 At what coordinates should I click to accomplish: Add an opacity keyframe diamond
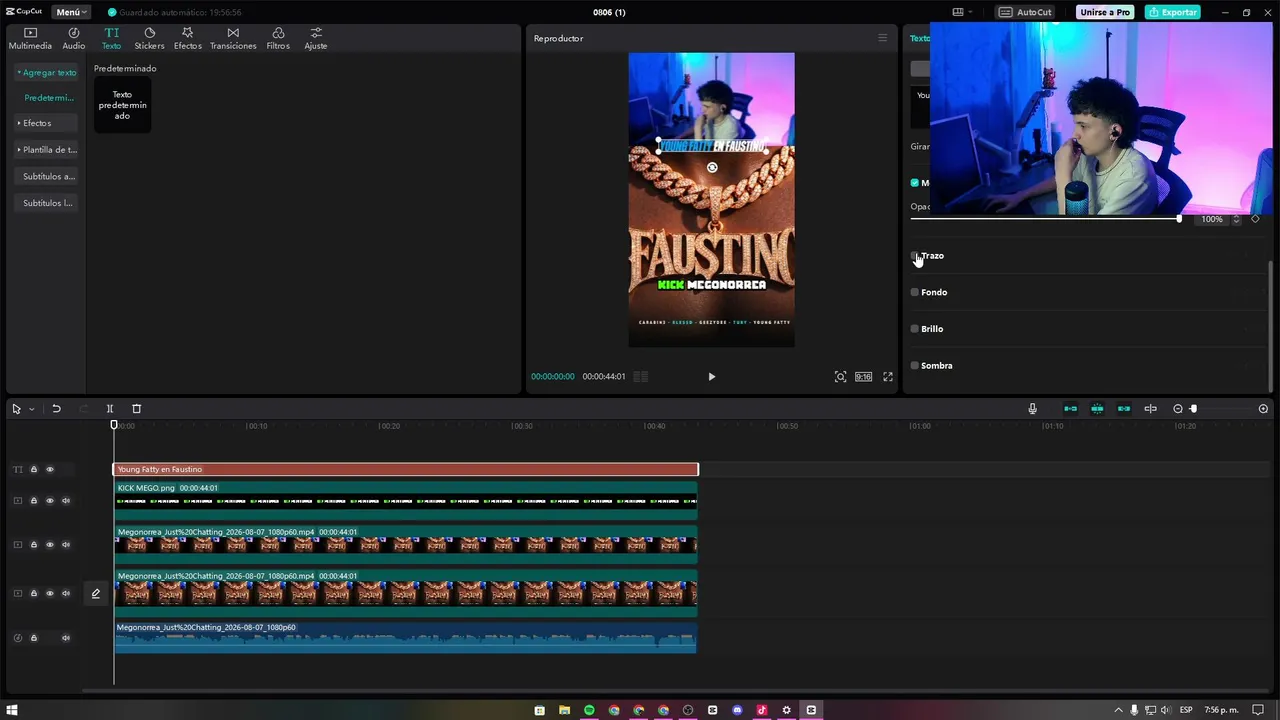coord(1255,219)
